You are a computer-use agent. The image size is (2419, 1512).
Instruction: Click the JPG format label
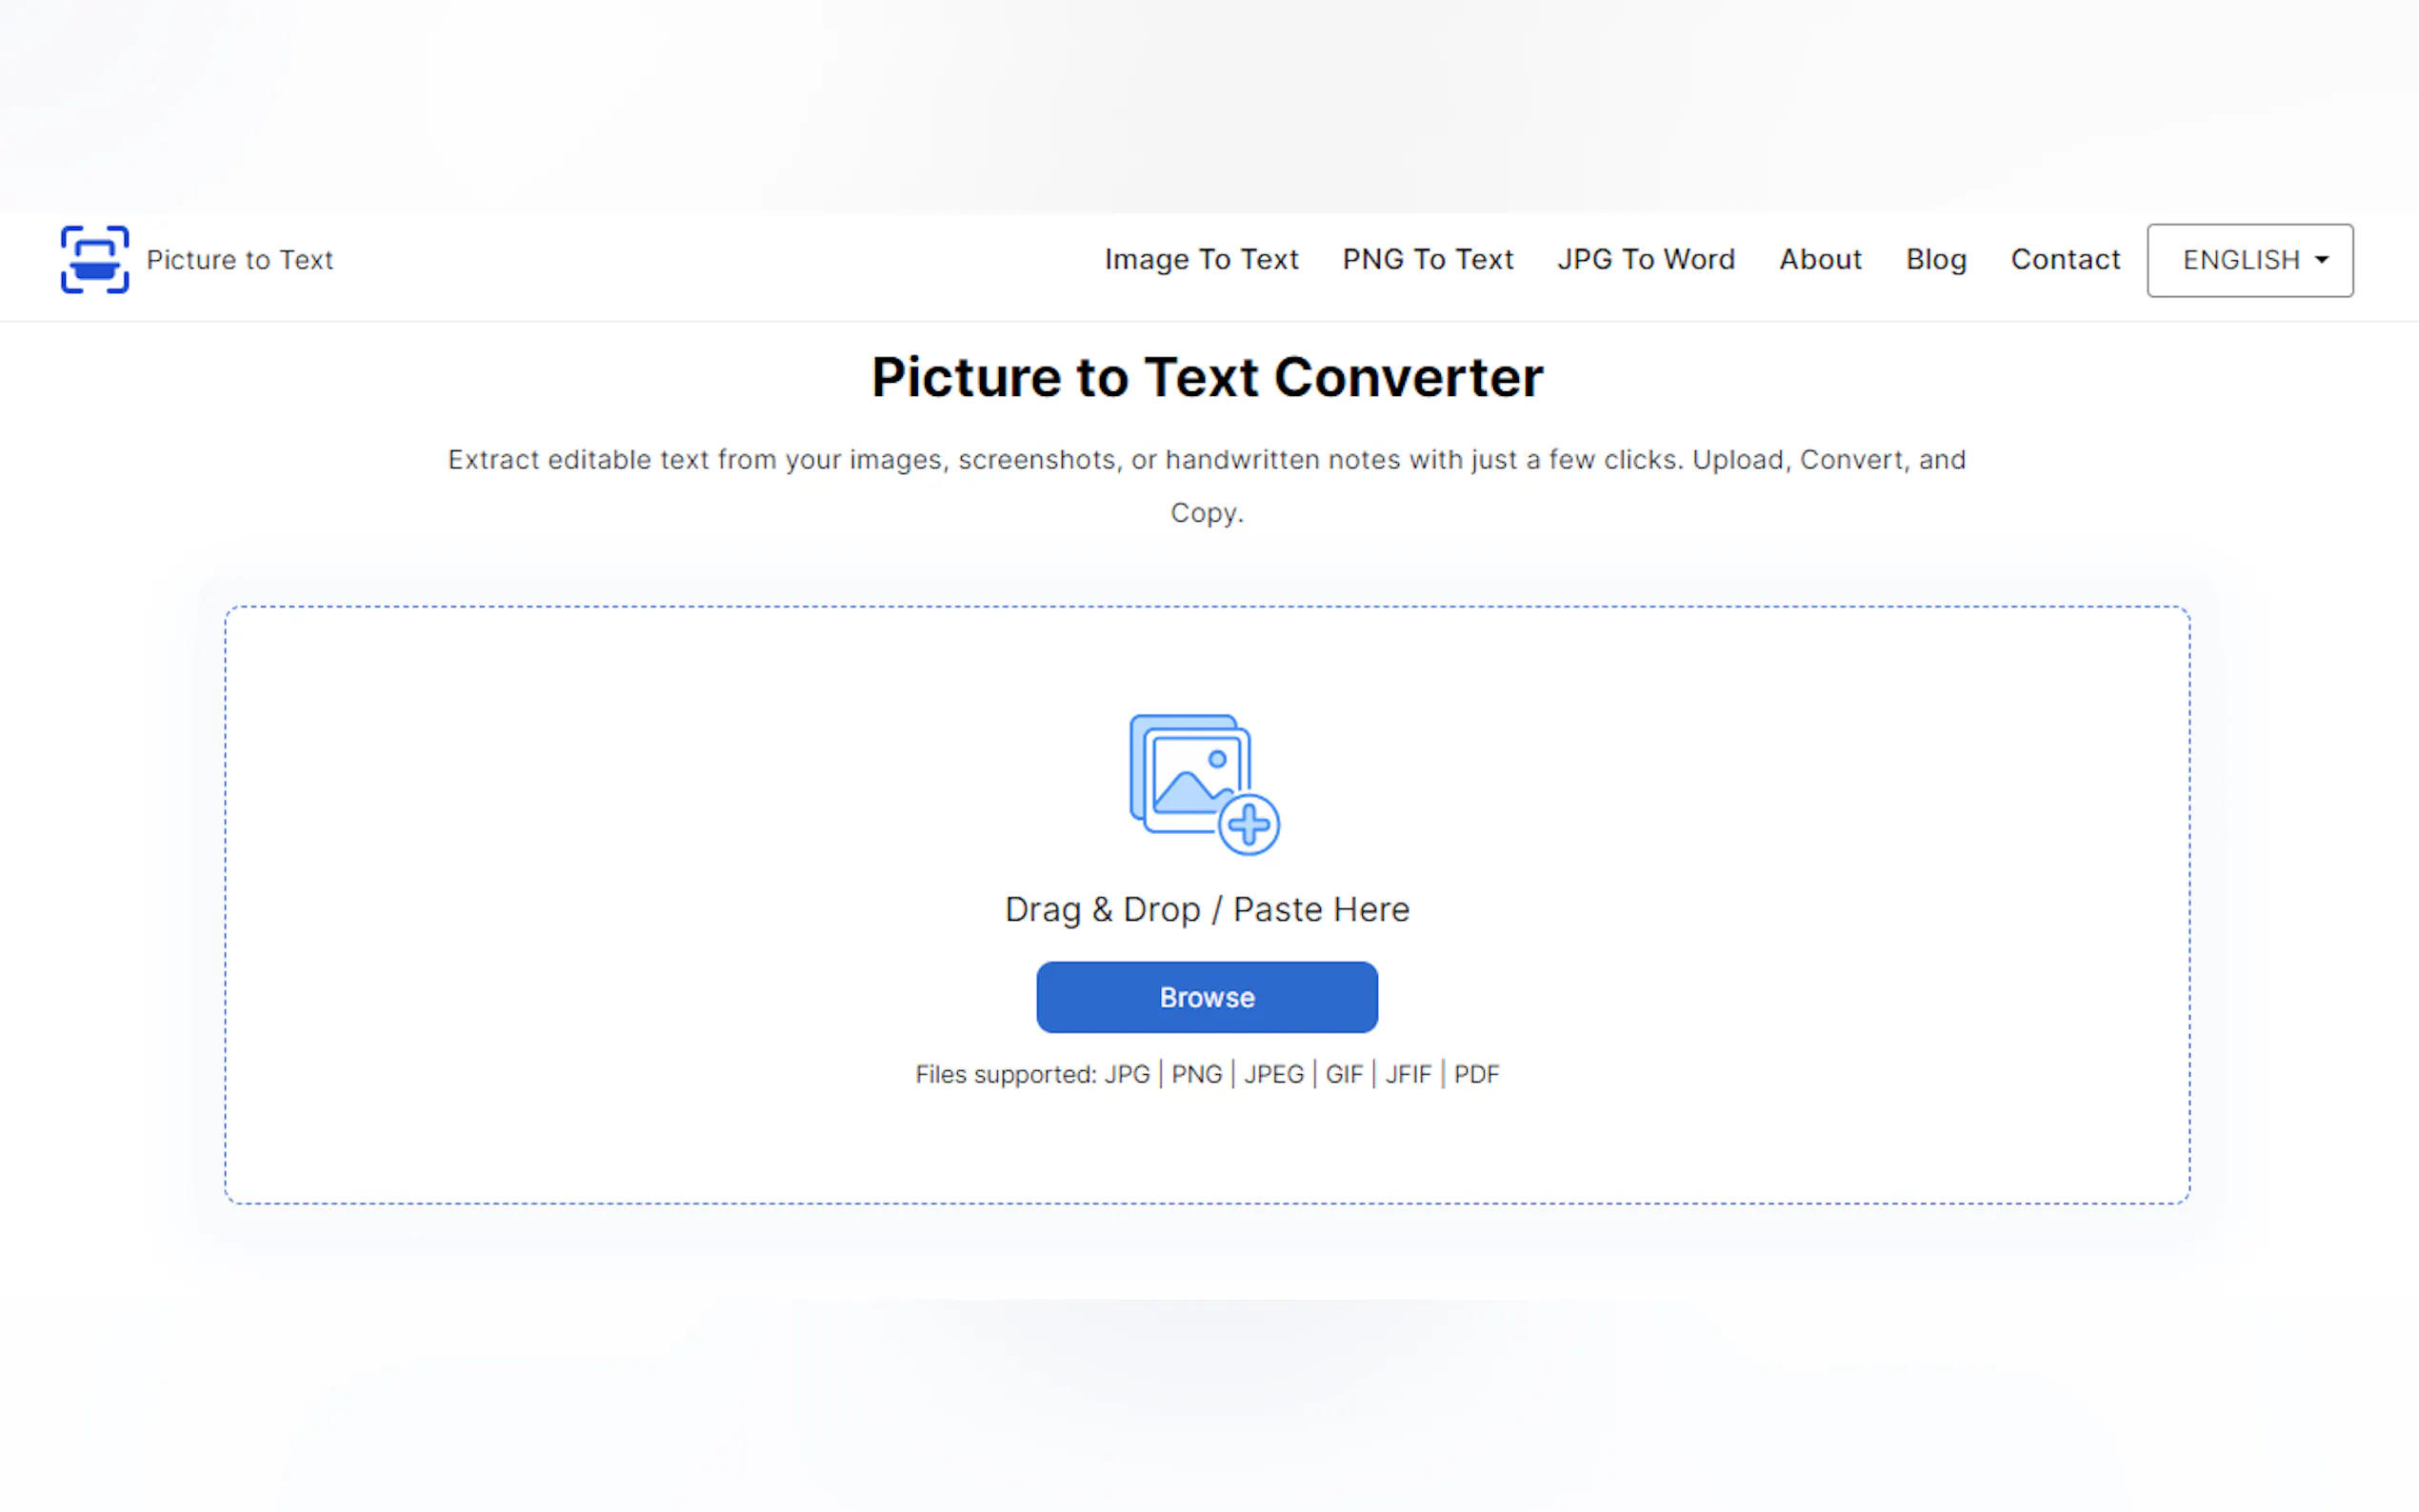[x=1126, y=1074]
